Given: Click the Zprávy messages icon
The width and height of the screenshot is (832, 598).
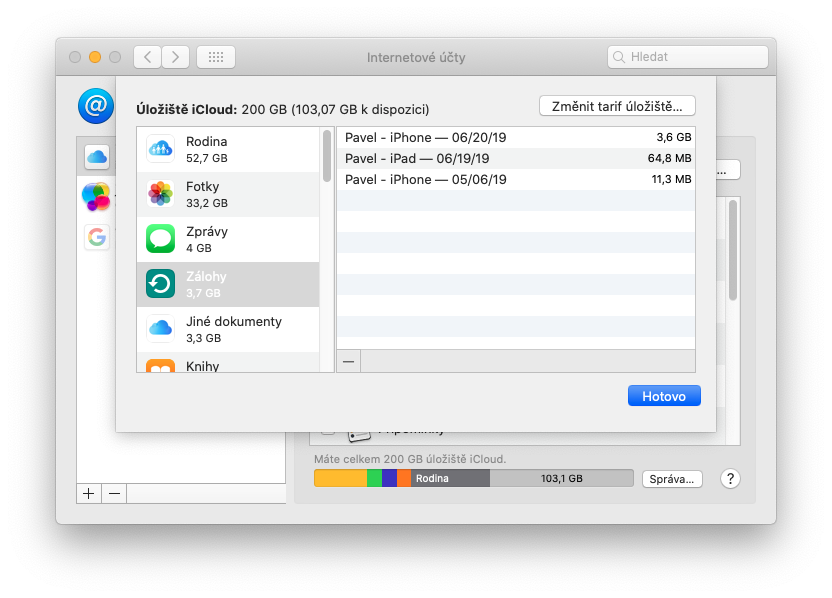Looking at the screenshot, I should coord(160,239).
